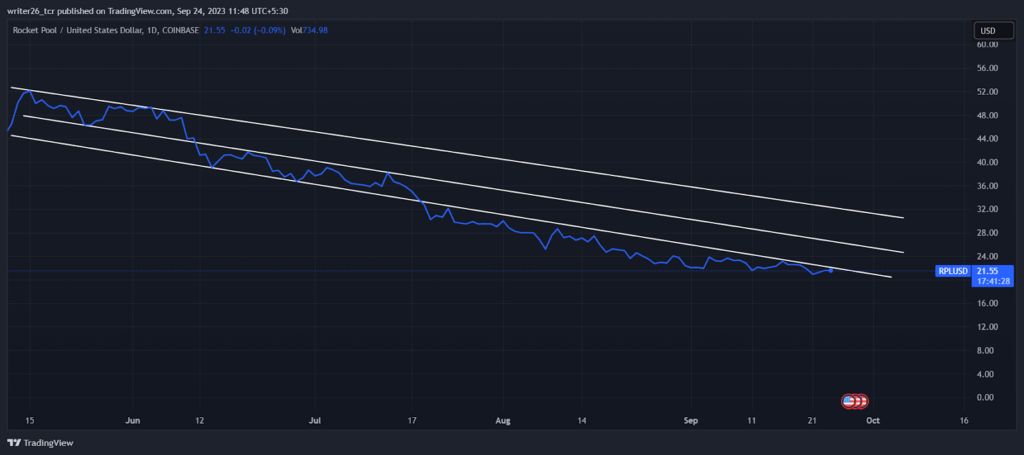The image size is (1024, 455).
Task: Click the Jul label on time axis
Action: (x=315, y=420)
